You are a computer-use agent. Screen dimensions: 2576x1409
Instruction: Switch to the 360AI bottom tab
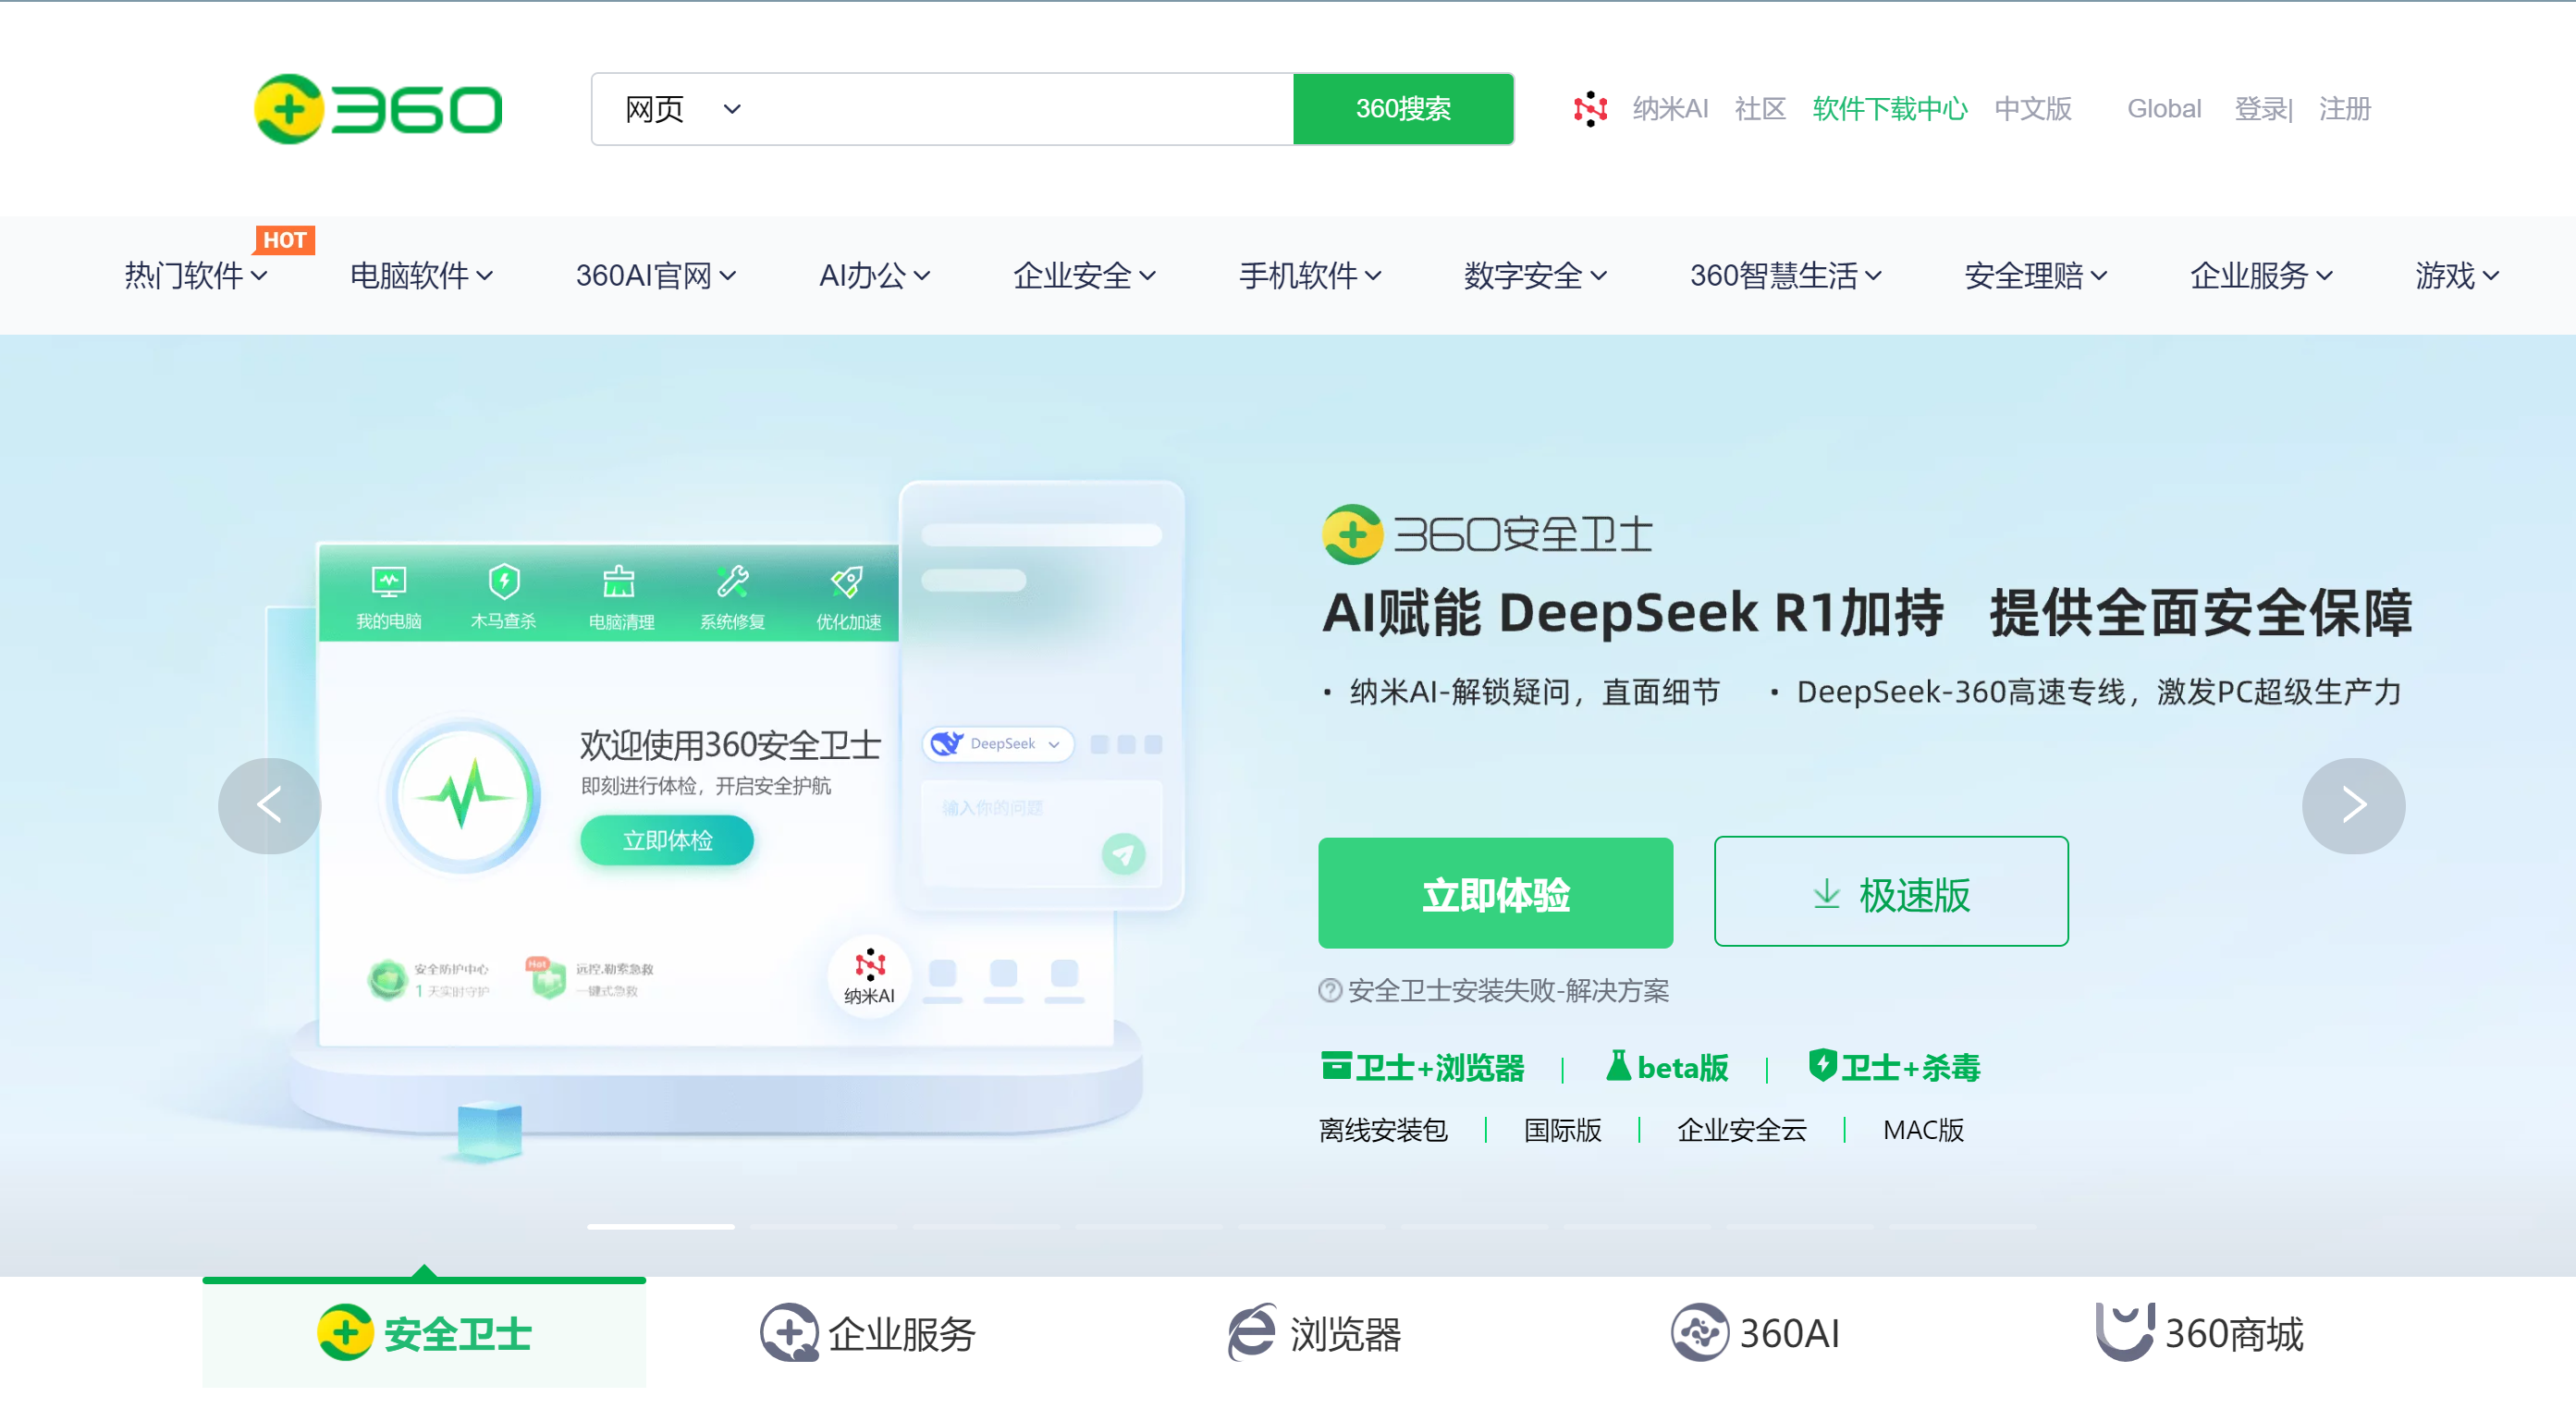coord(1756,1332)
